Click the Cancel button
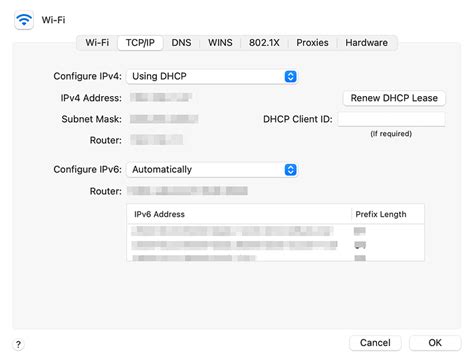Viewport: 474px width, 362px height. (x=375, y=343)
